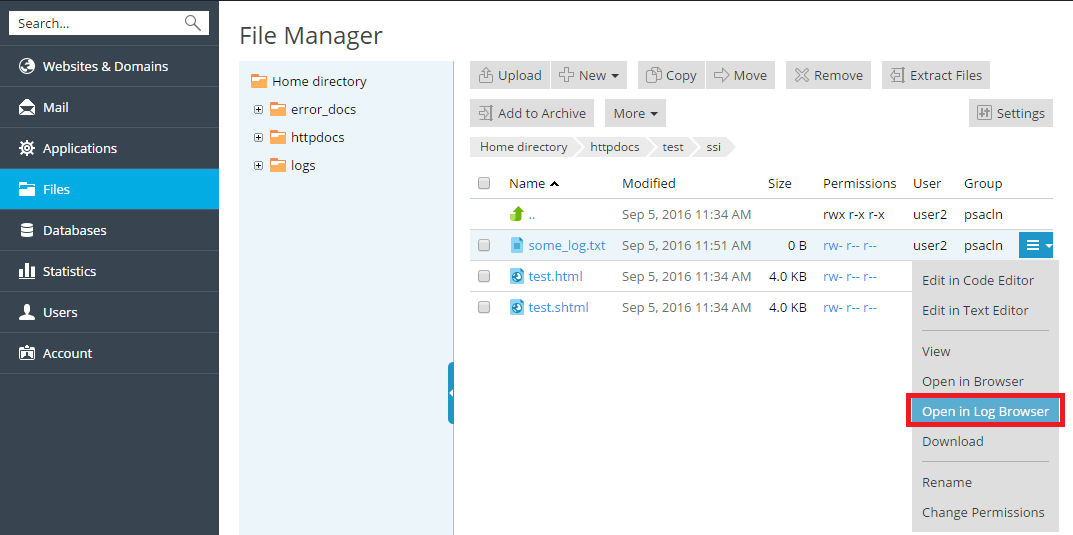Viewport: 1073px width, 535px height.
Task: Collapse the folder tree panel handle
Action: point(450,393)
